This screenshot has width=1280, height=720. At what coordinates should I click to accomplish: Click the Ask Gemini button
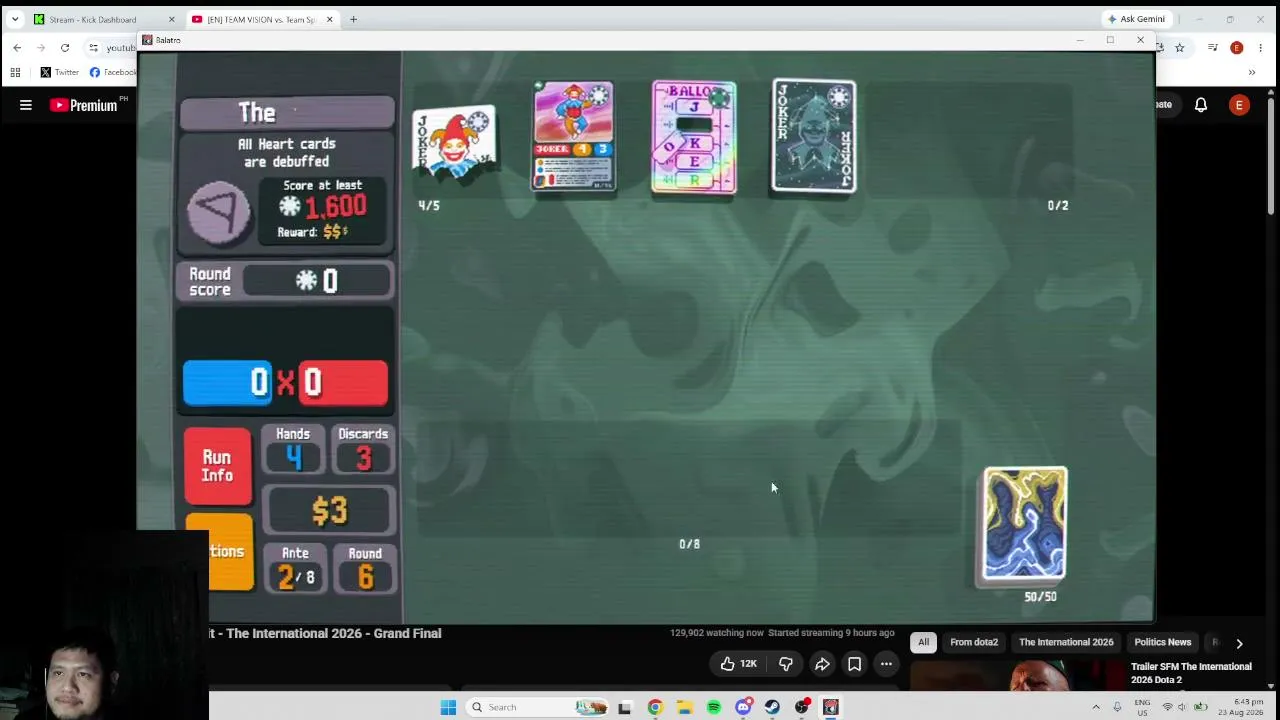coord(1136,19)
